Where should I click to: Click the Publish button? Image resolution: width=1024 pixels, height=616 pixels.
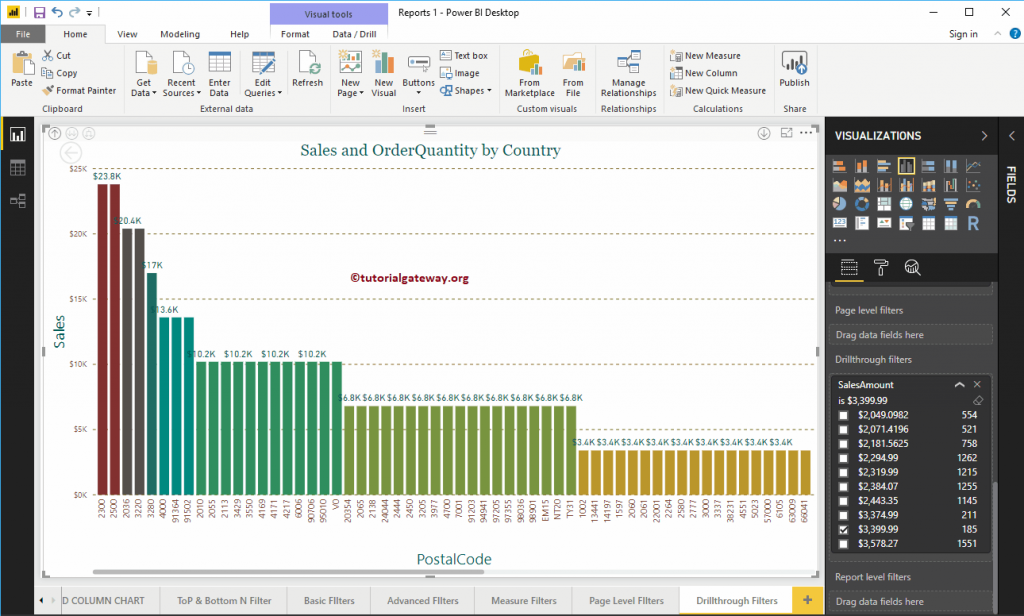pos(794,70)
